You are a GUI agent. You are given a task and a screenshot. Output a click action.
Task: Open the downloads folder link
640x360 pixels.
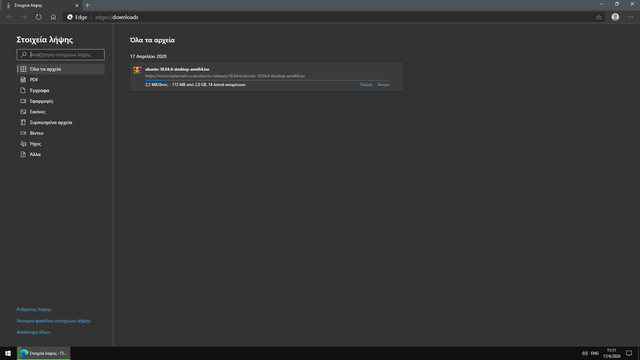click(53, 321)
